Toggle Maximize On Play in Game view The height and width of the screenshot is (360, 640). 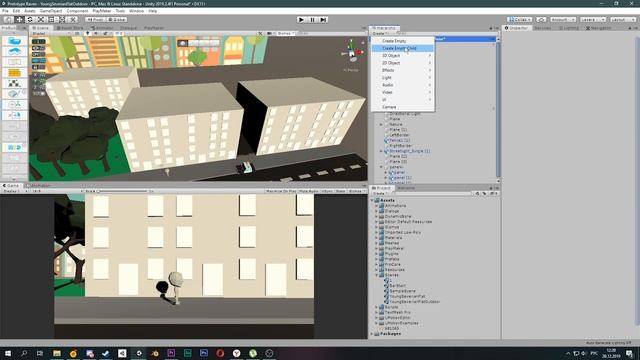coord(281,191)
